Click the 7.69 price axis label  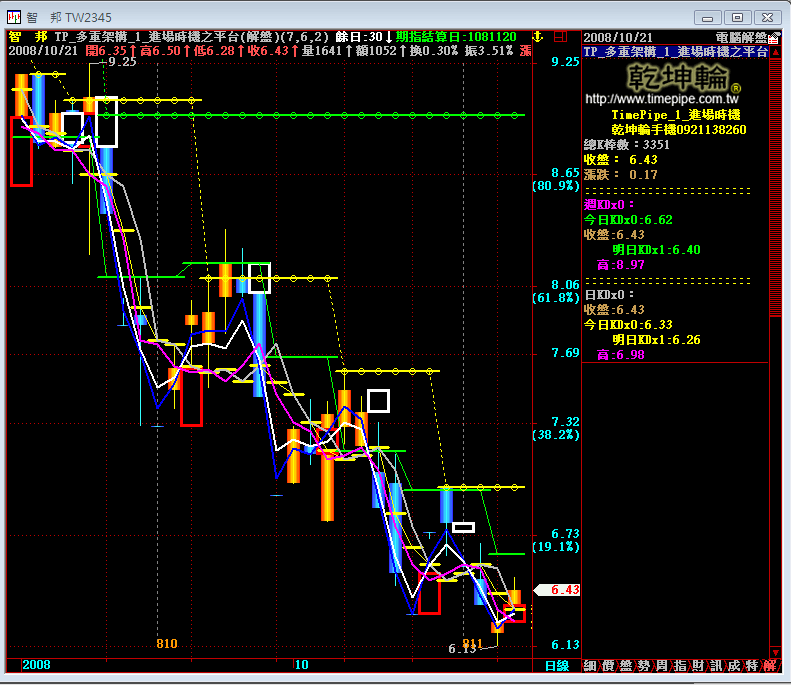coord(565,353)
